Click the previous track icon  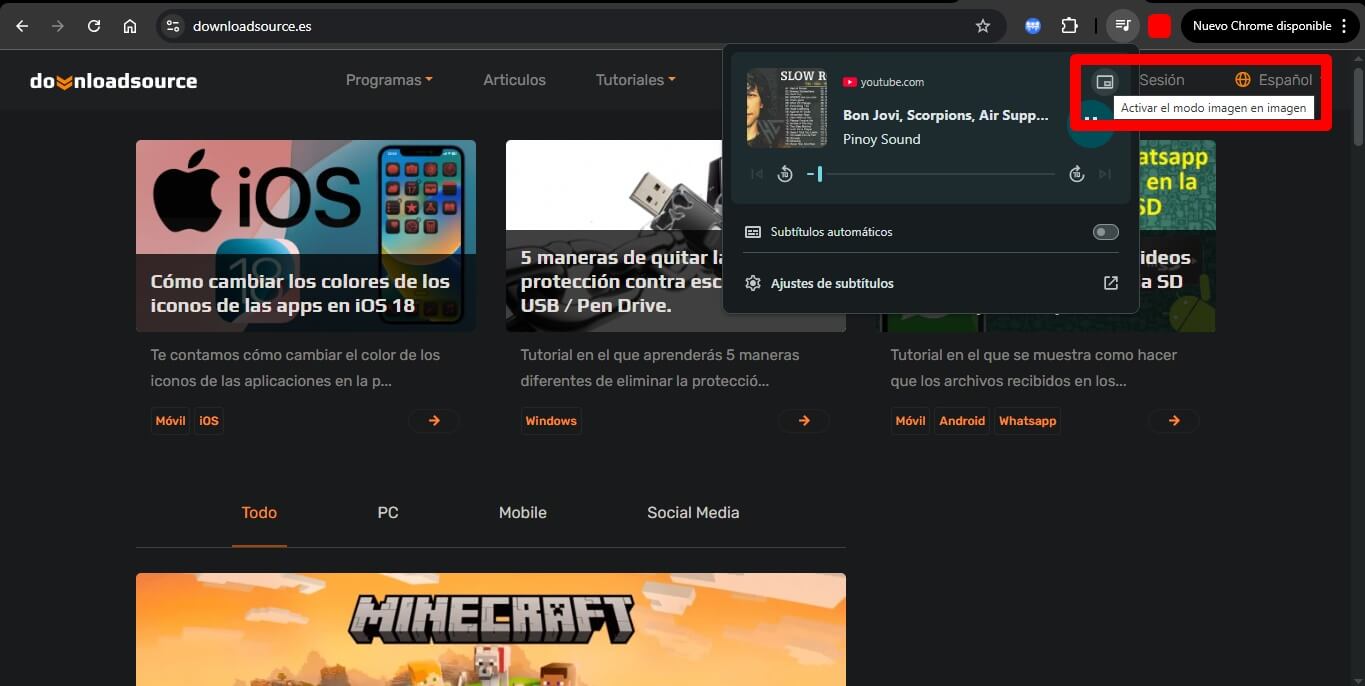tap(757, 174)
